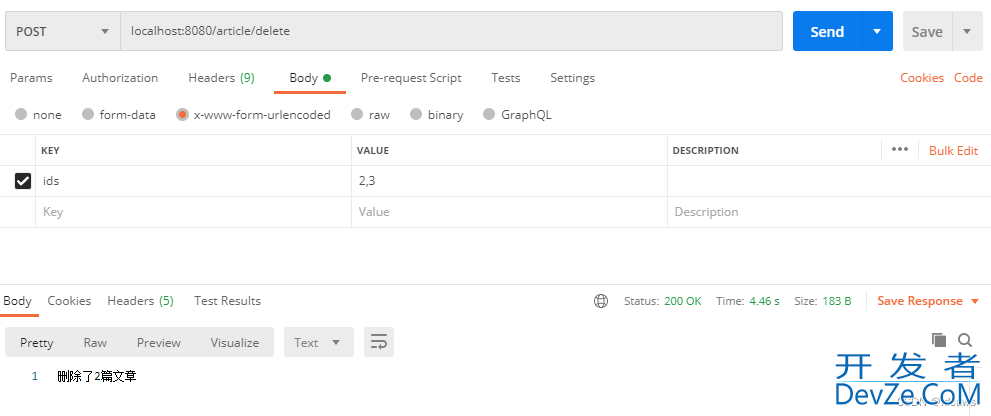991x416 pixels.
Task: Open the three-dots column options
Action: [899, 150]
